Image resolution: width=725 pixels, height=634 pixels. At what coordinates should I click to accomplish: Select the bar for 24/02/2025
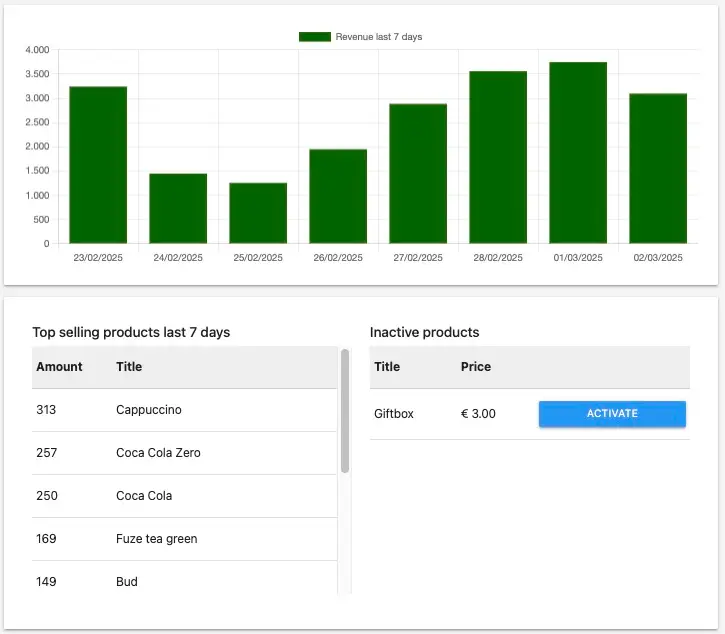tap(178, 208)
